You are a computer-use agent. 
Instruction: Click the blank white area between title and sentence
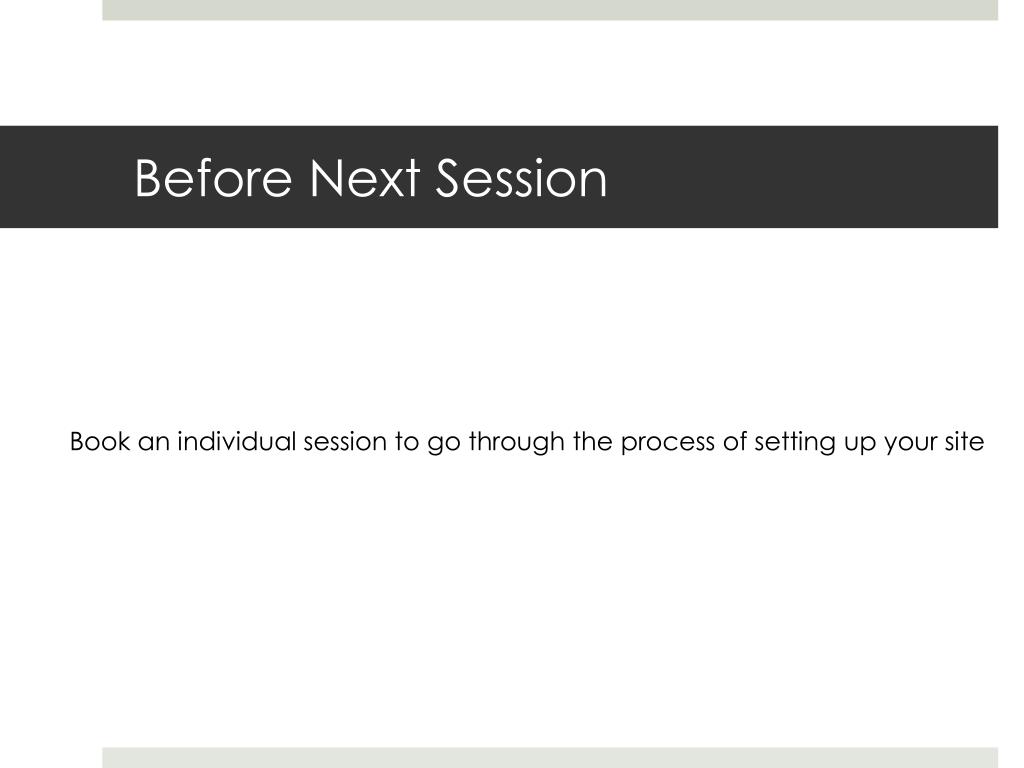(512, 327)
